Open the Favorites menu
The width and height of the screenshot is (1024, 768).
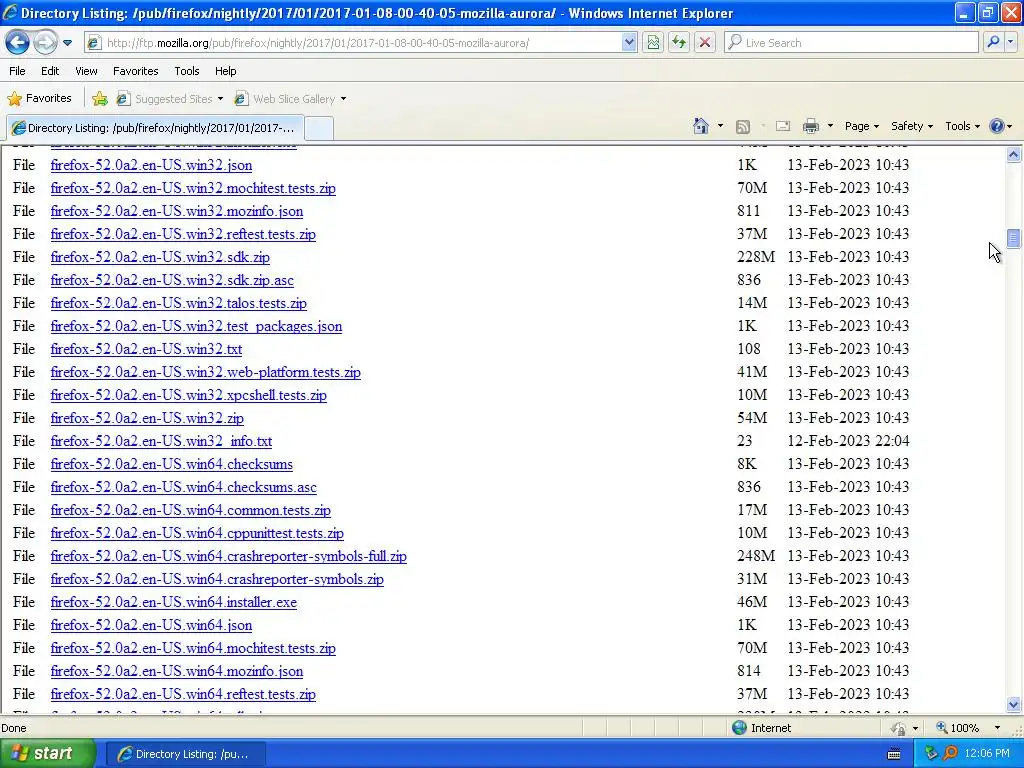coord(136,71)
